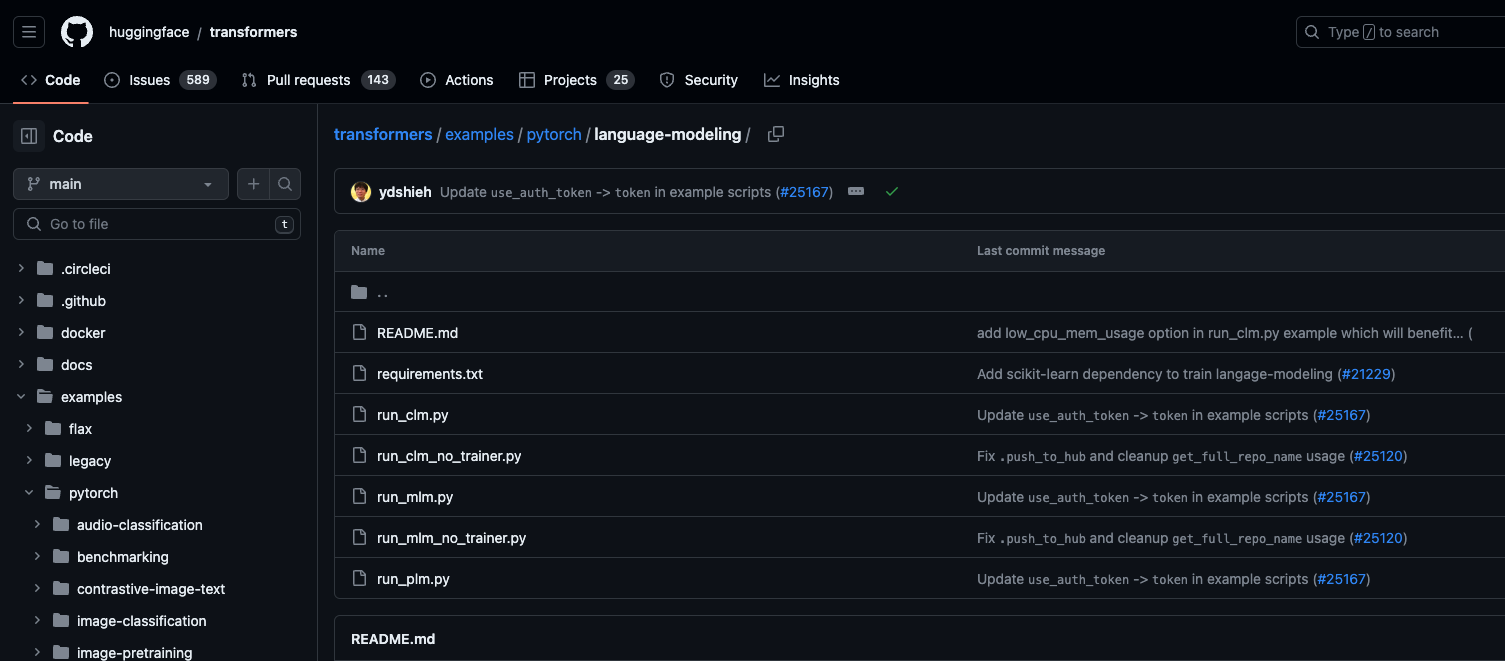Screen dimensions: 1505x661
Task: Click the benchmarking folder icon in tree
Action: coord(60,557)
